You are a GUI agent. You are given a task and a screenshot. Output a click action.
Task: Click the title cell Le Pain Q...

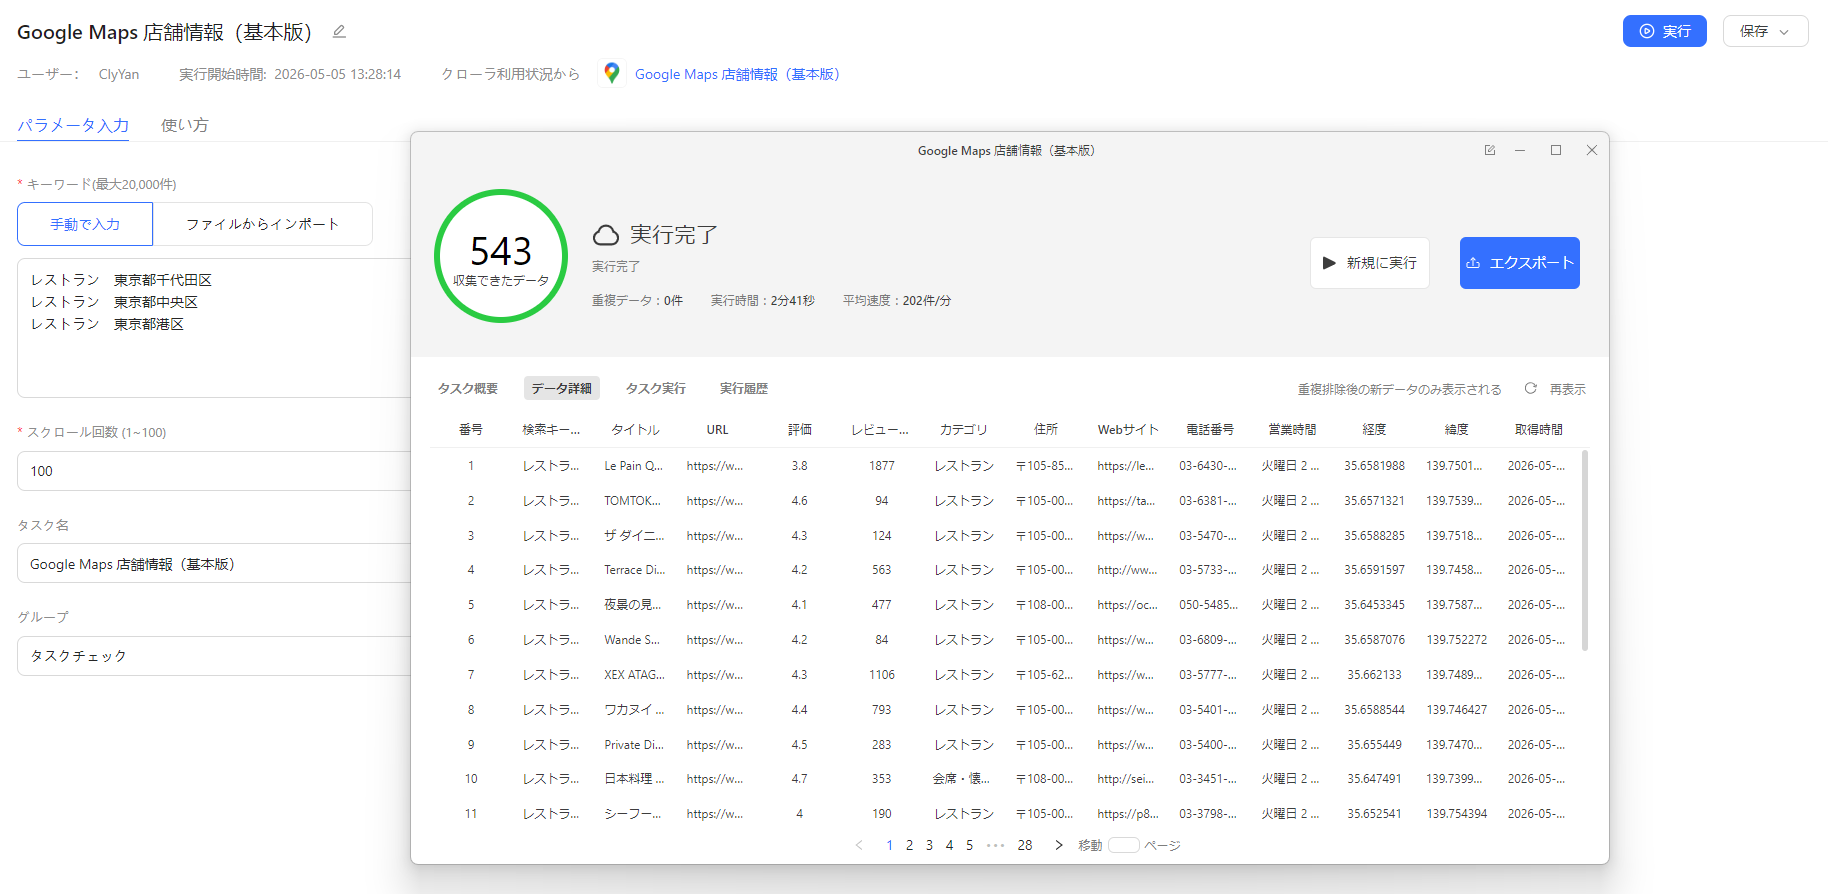tap(634, 466)
